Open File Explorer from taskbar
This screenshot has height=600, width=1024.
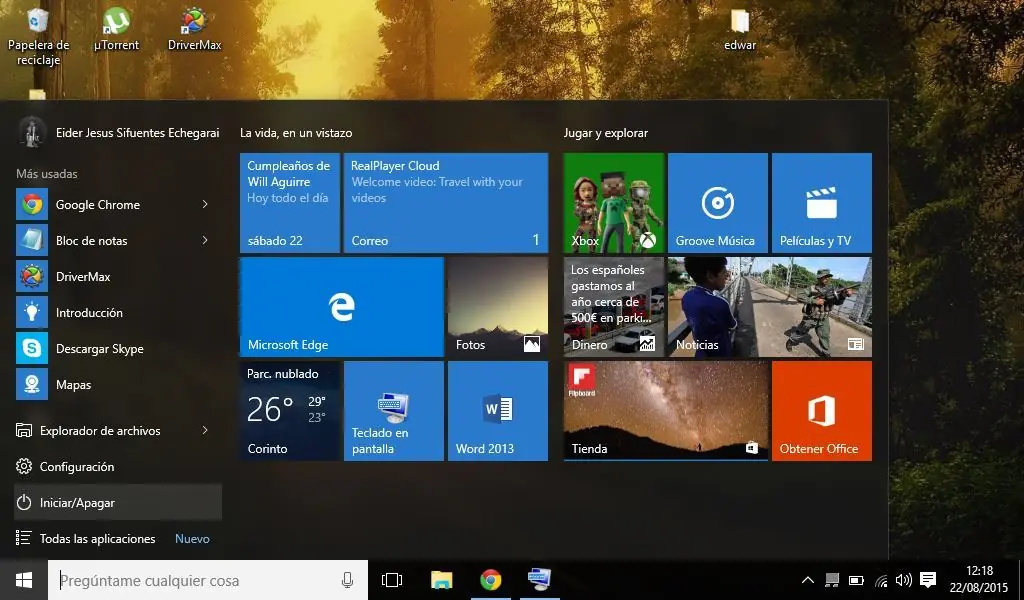tap(441, 580)
